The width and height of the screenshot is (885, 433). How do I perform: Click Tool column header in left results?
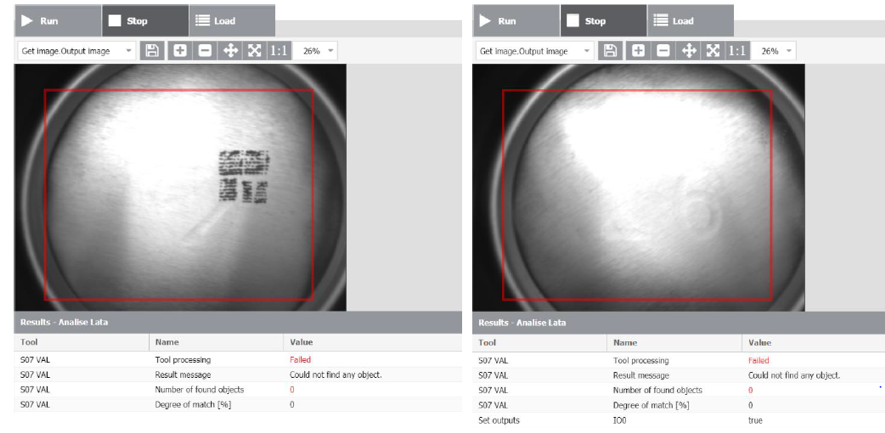click(81, 342)
